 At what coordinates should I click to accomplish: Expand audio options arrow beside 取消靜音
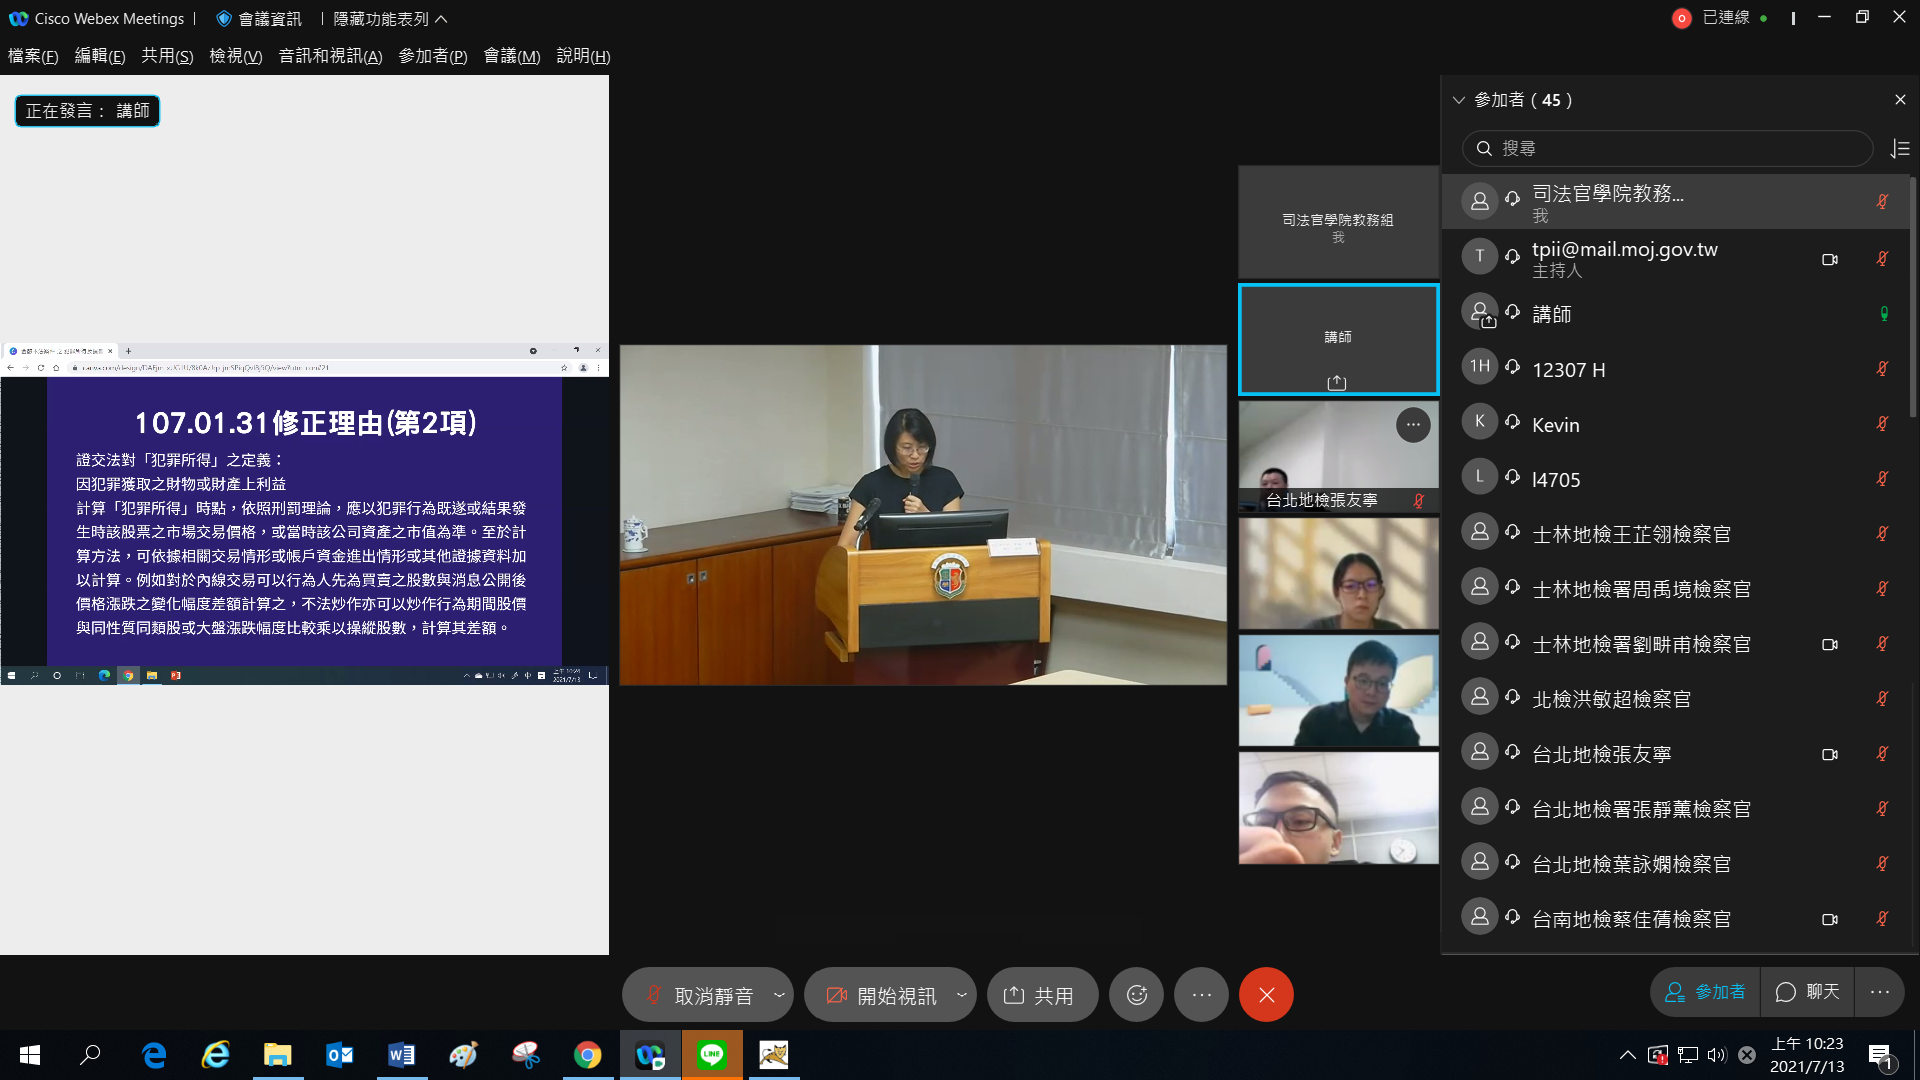tap(780, 995)
